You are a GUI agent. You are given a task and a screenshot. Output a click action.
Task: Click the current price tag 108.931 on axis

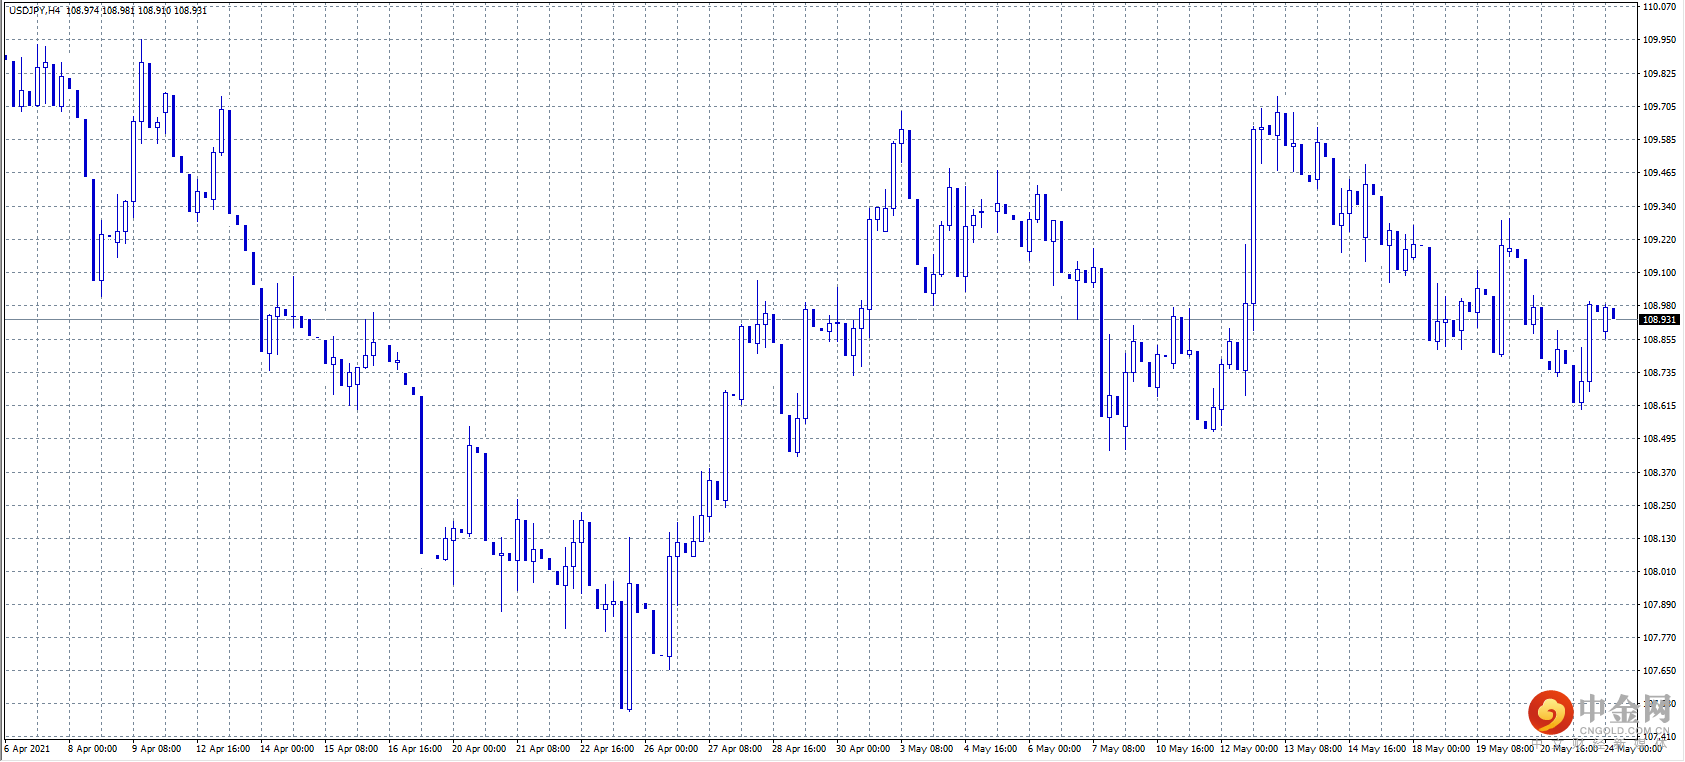click(x=1659, y=320)
